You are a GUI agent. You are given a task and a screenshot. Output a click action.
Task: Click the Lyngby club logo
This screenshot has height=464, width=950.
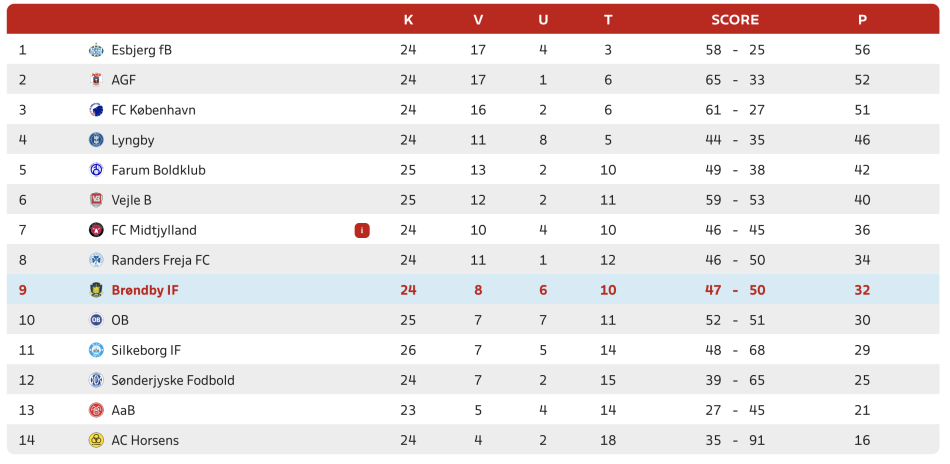tap(96, 140)
